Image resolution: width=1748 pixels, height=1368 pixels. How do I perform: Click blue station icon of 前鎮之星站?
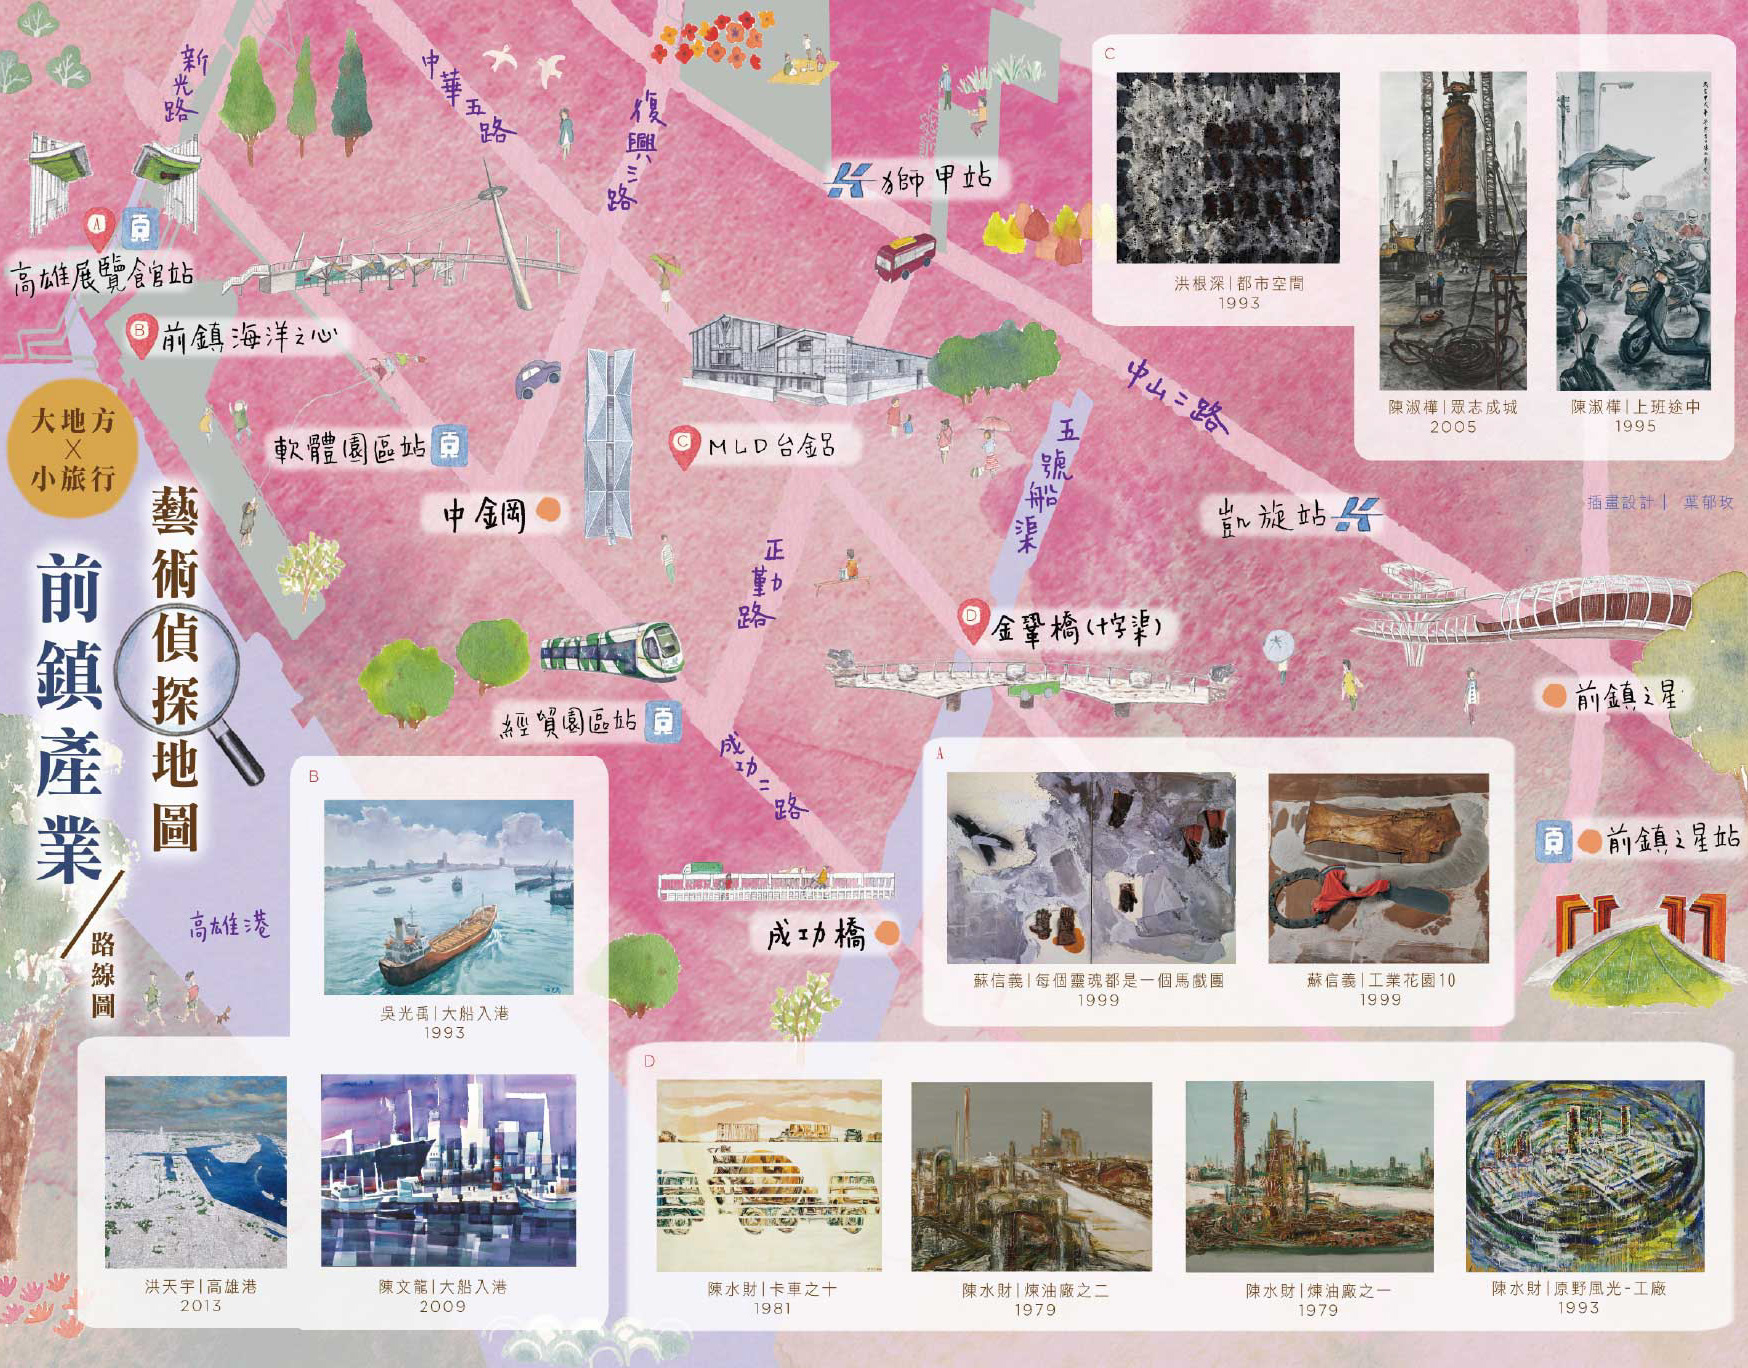[x=1553, y=841]
